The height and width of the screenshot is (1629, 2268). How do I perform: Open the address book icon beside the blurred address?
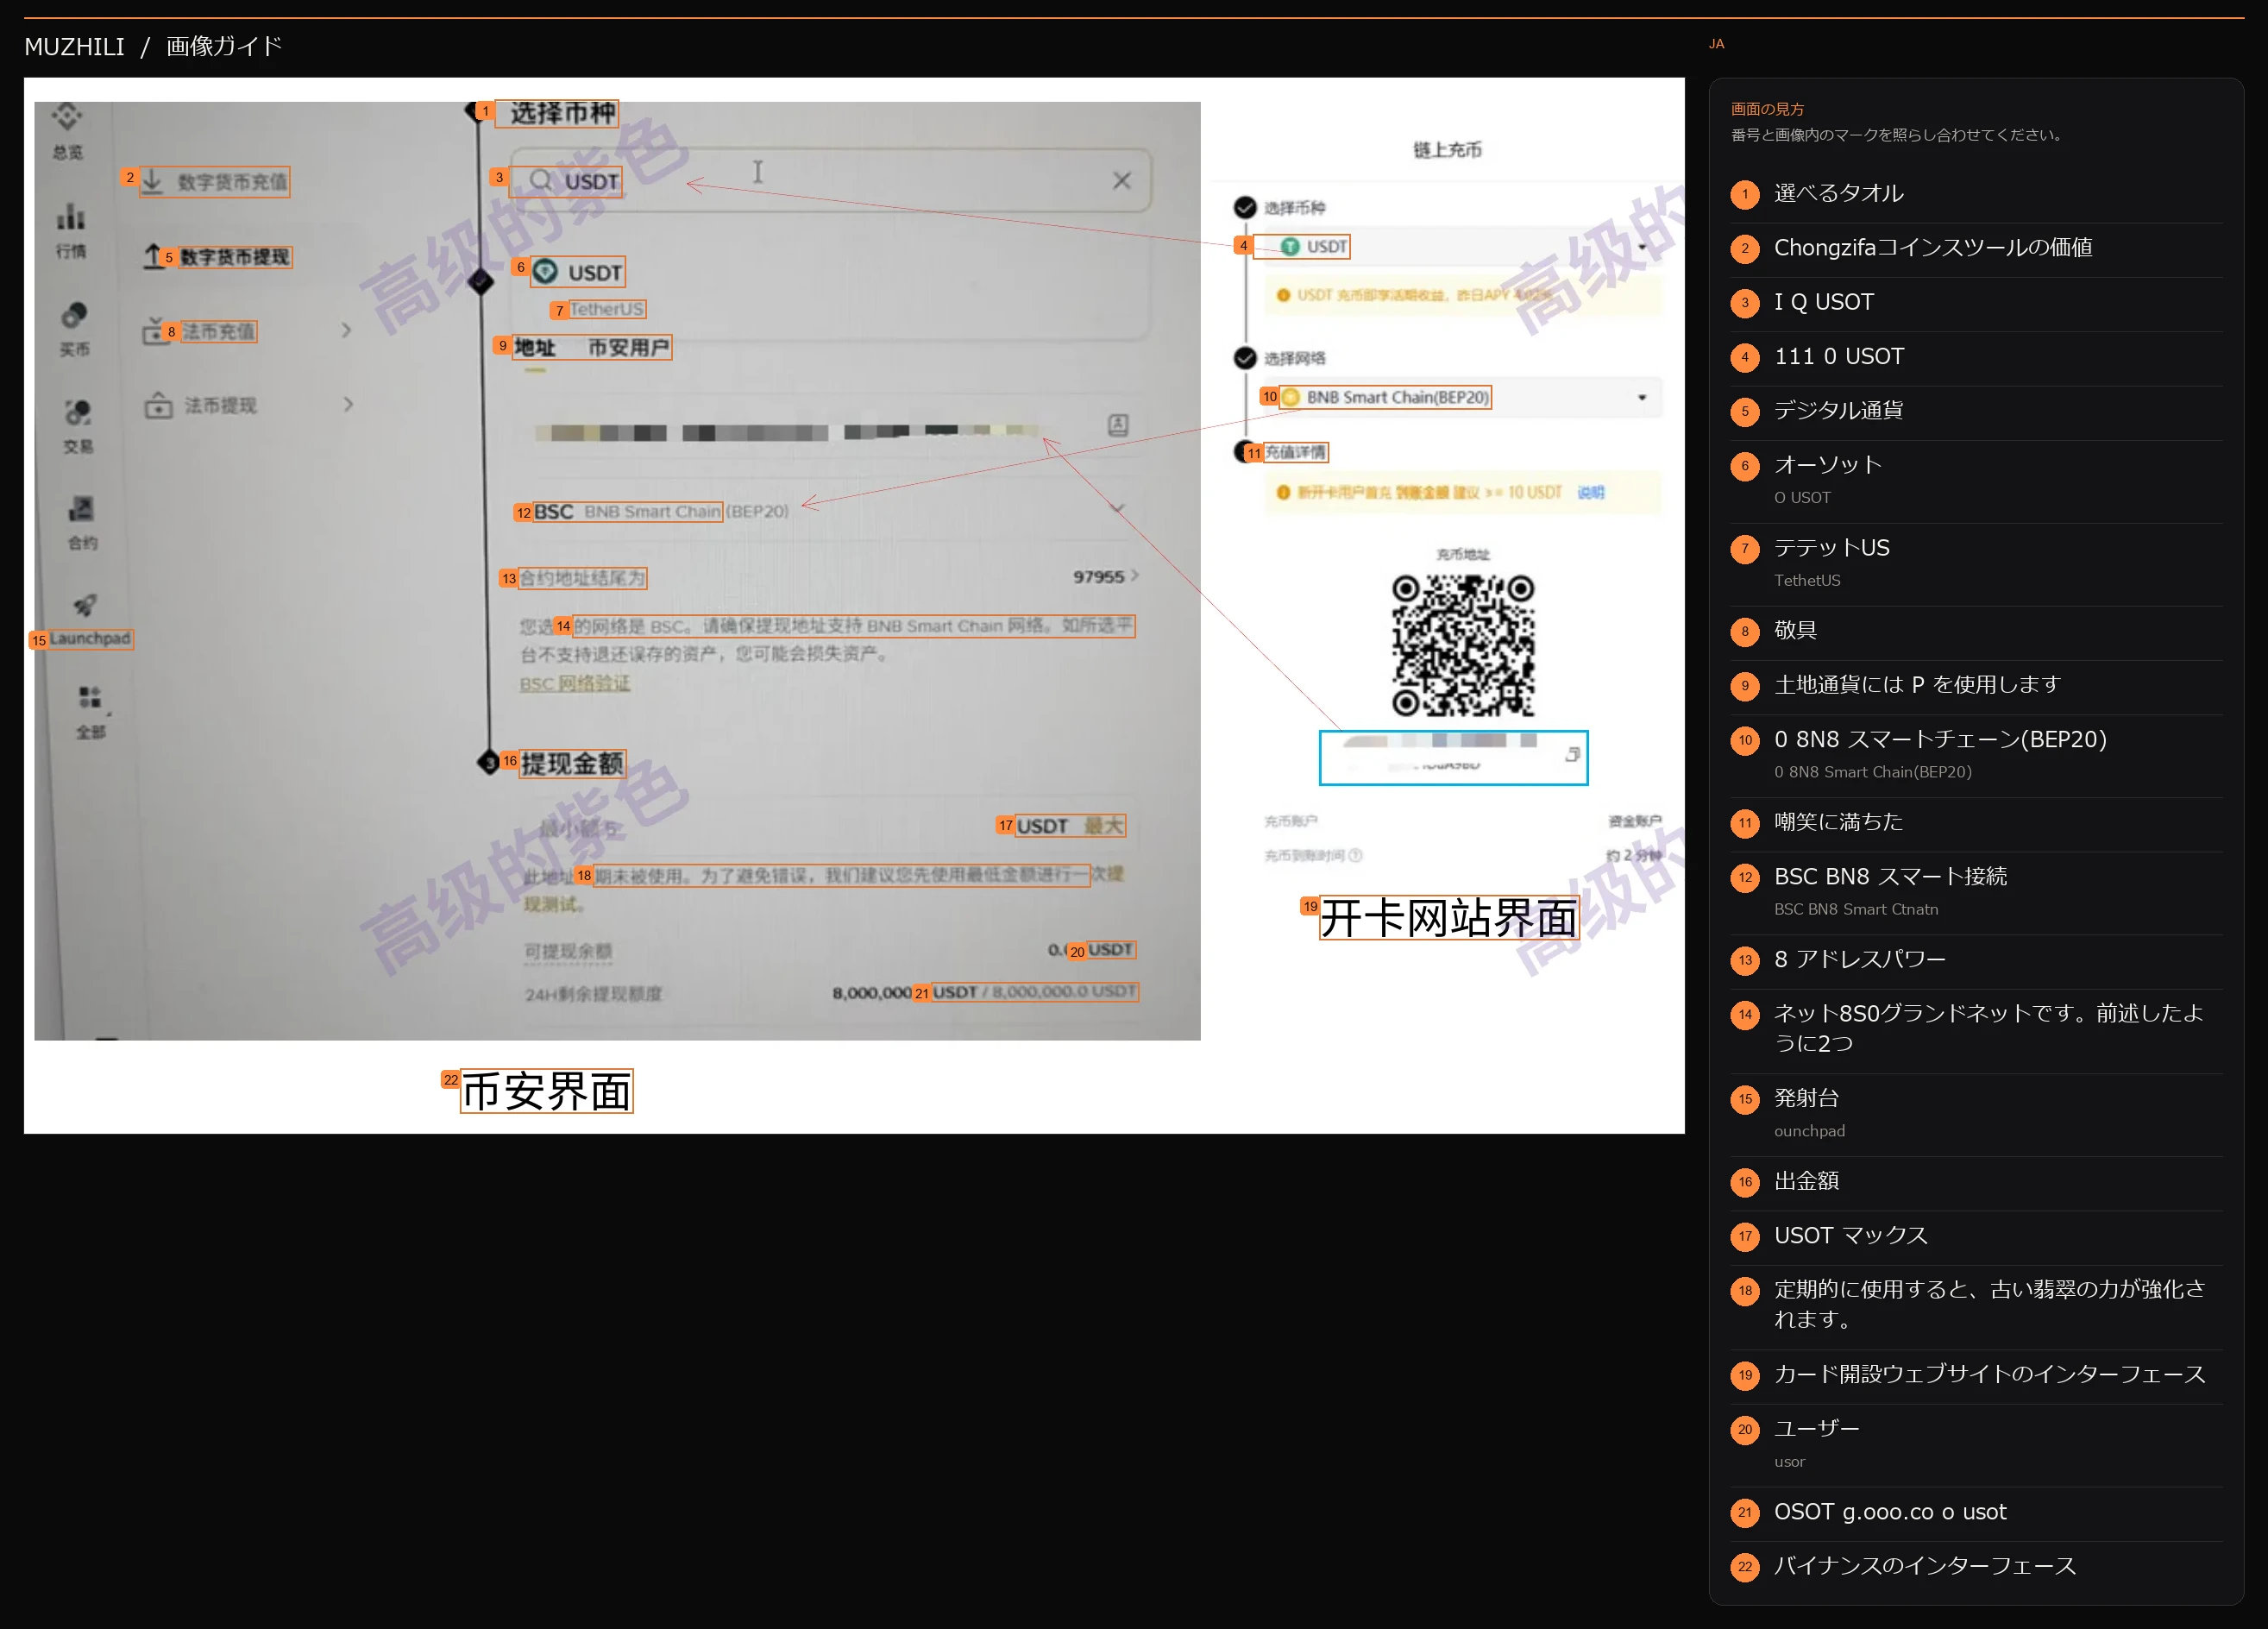point(1118,425)
